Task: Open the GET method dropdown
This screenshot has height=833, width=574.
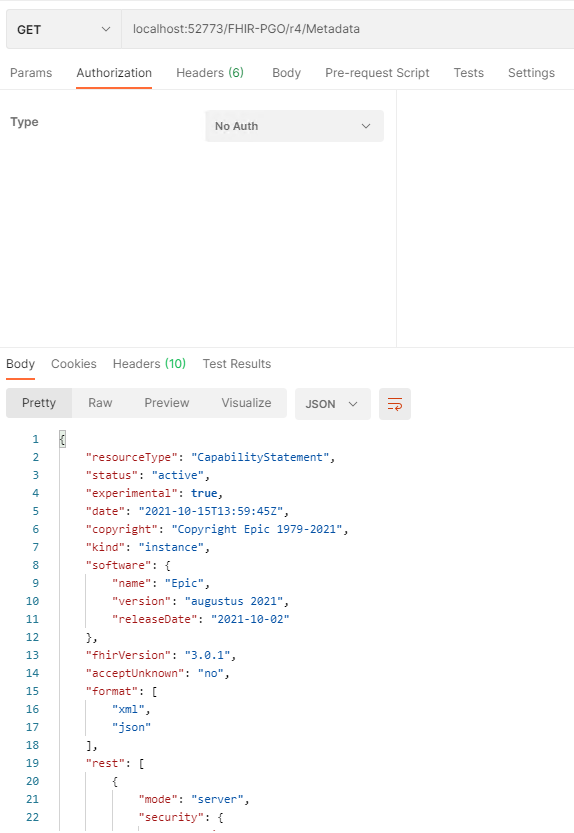Action: coord(64,29)
